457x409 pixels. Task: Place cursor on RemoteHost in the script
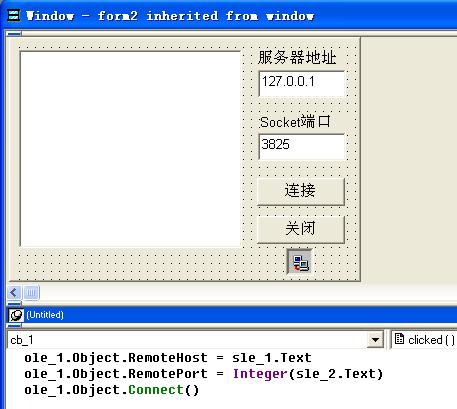[168, 358]
